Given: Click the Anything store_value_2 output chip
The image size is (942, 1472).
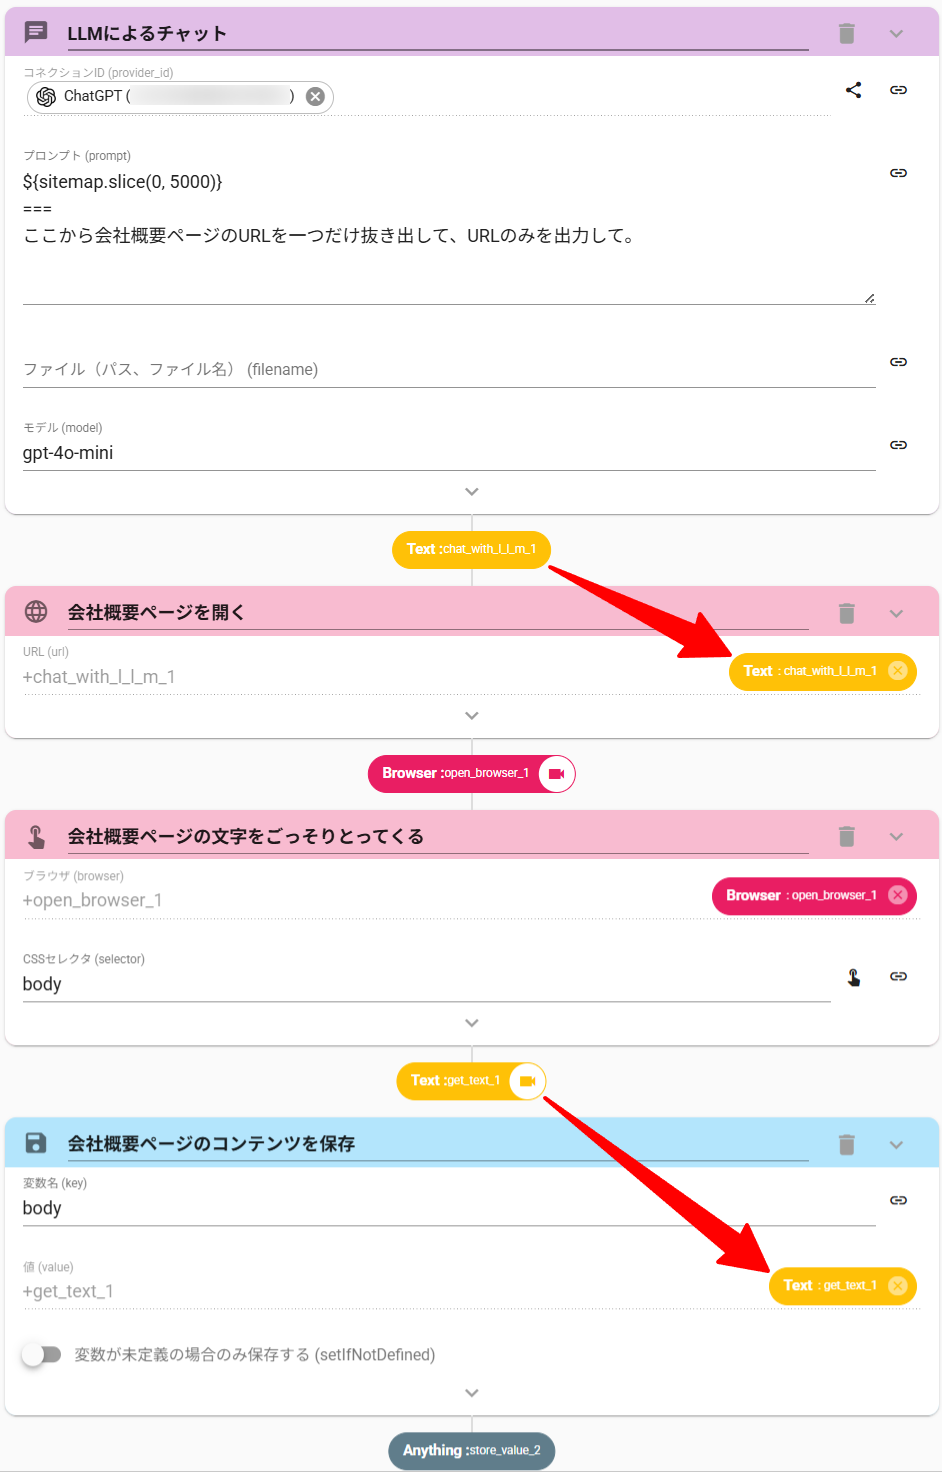Looking at the screenshot, I should [x=471, y=1451].
